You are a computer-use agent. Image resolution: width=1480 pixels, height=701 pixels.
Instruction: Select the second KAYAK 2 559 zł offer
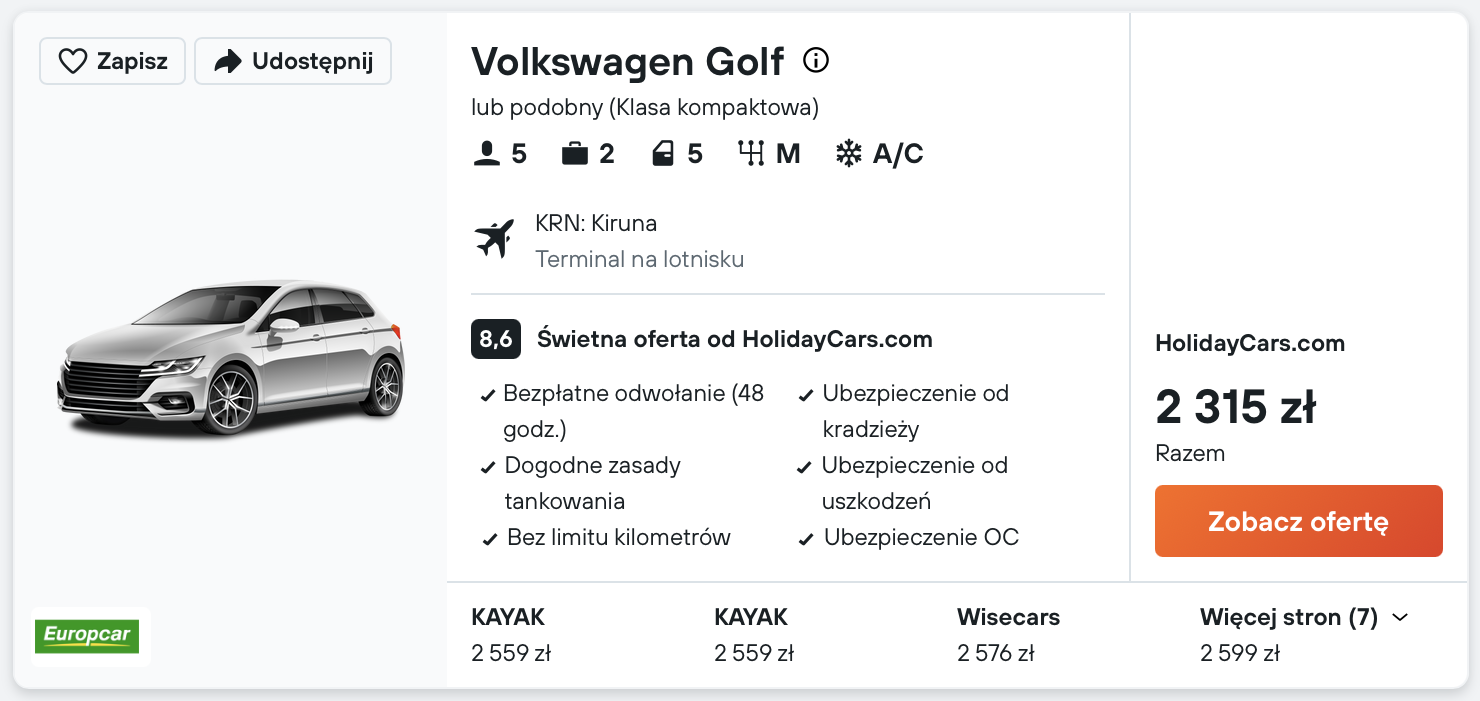(x=754, y=635)
